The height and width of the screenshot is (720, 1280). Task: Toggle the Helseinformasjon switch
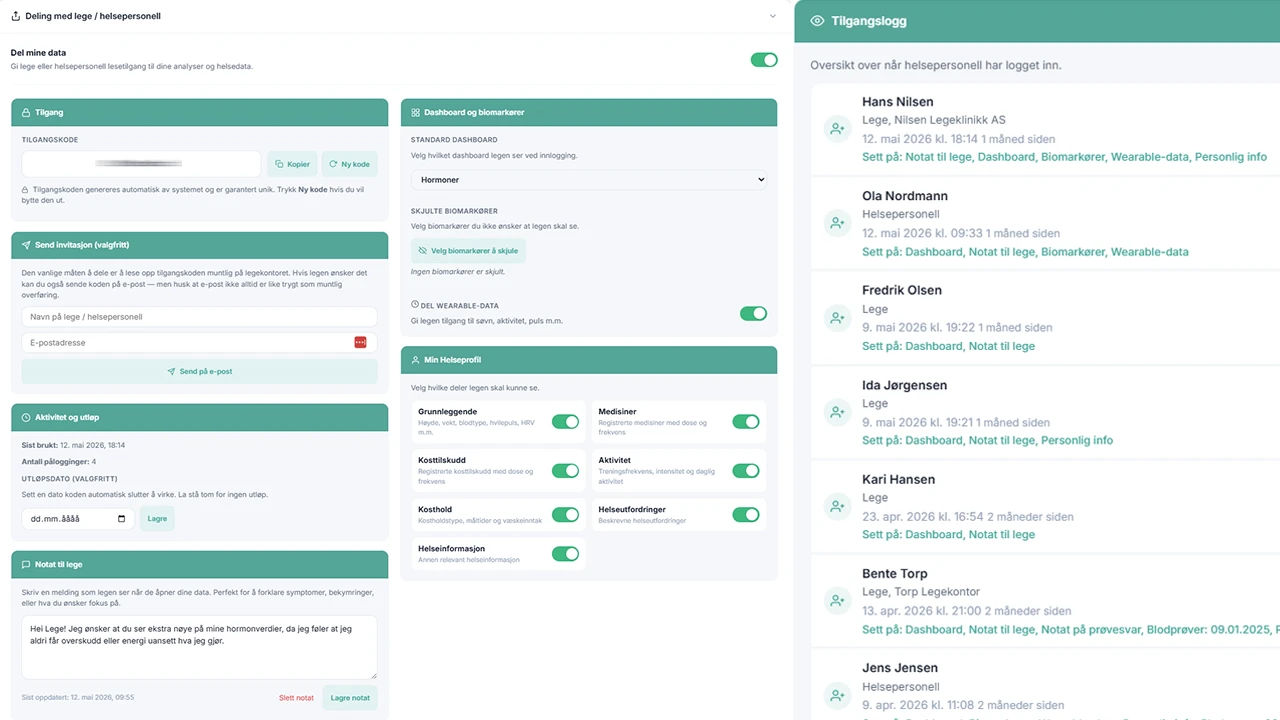565,553
